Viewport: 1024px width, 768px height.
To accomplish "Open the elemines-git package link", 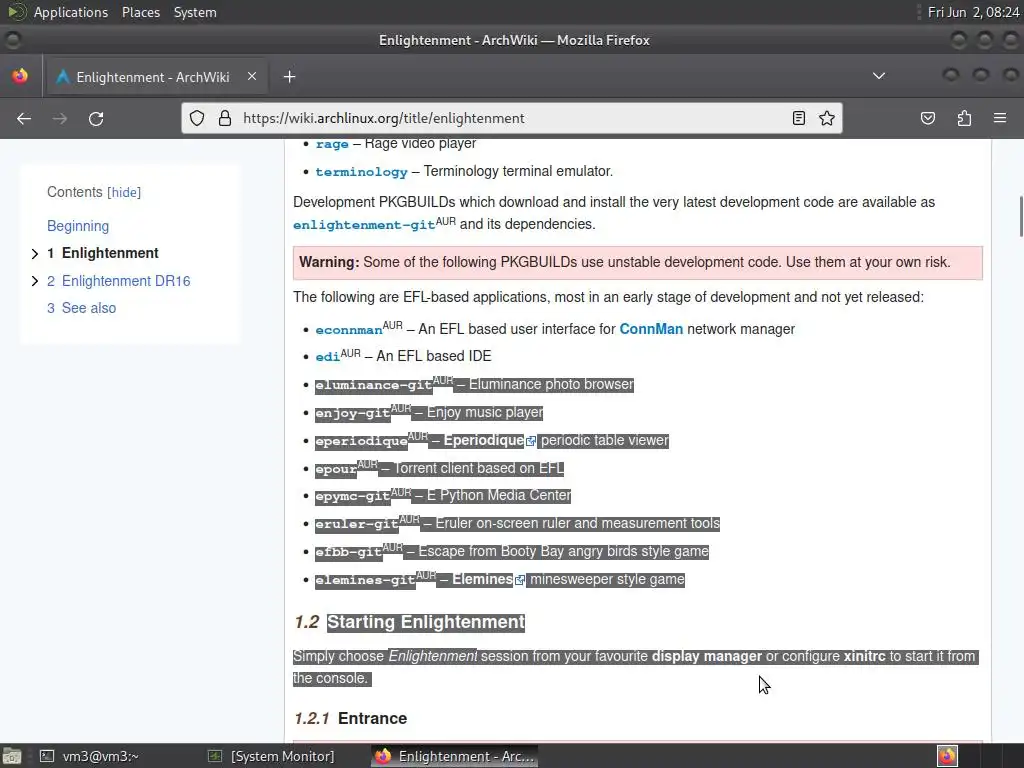I will [x=365, y=580].
